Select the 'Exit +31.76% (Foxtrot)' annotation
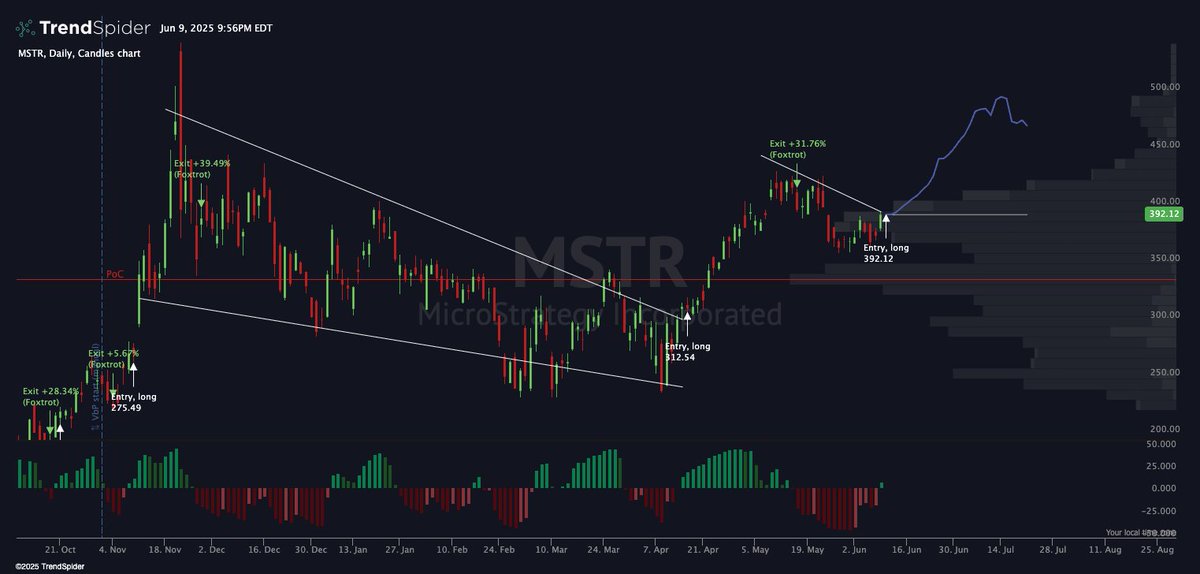The width and height of the screenshot is (1200, 574). click(798, 149)
